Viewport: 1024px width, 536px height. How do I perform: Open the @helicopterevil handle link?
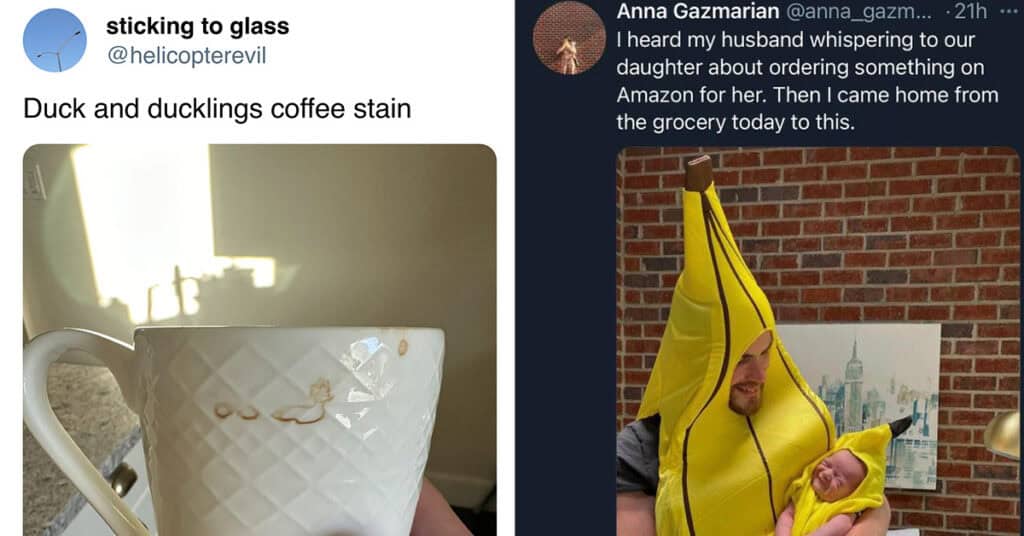pyautogui.click(x=186, y=55)
